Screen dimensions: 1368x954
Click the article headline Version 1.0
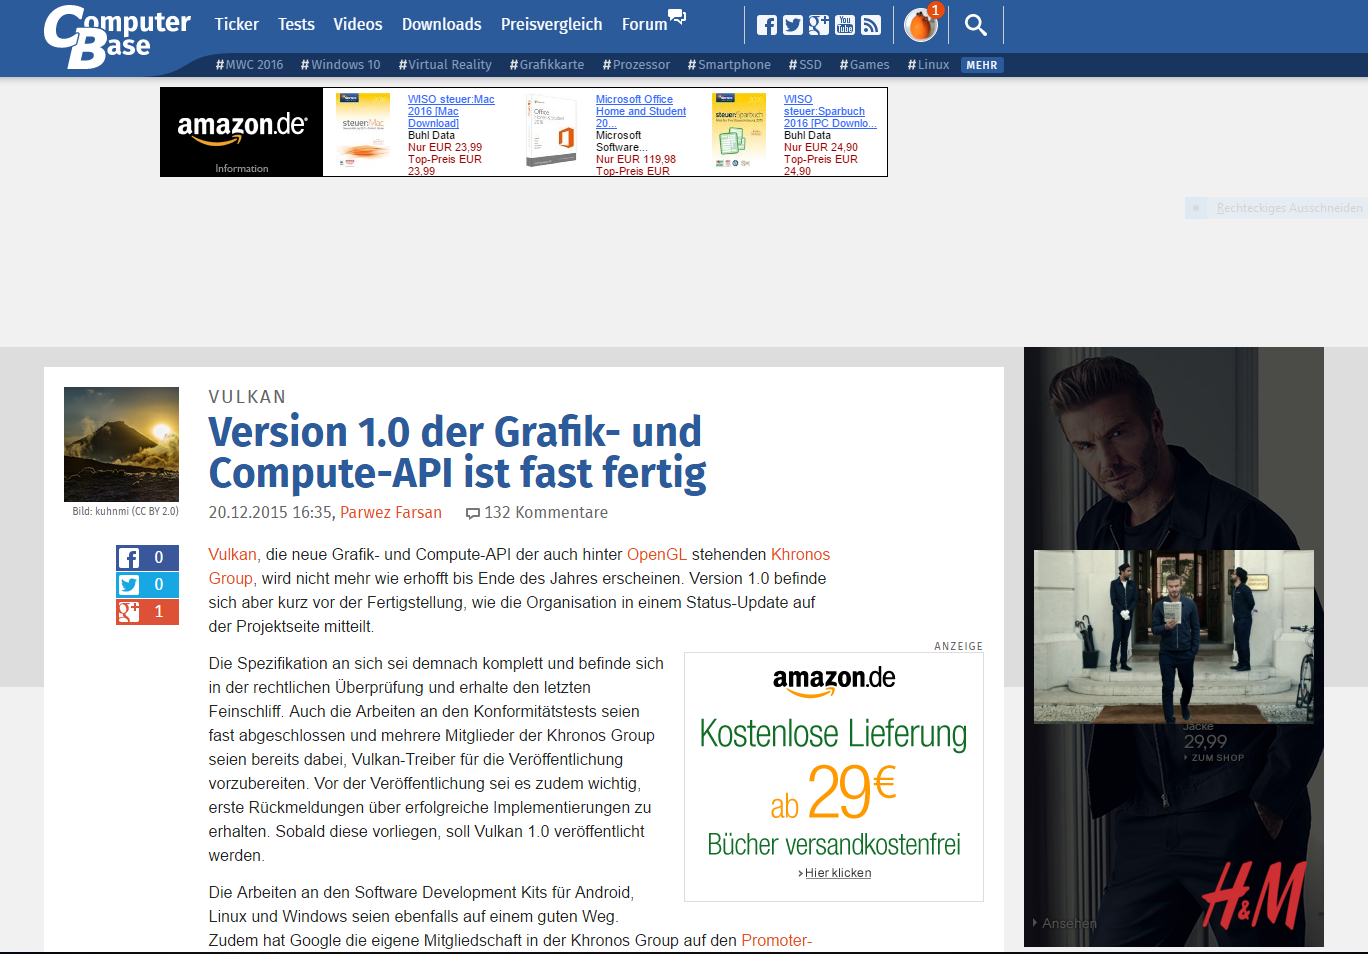pos(457,452)
